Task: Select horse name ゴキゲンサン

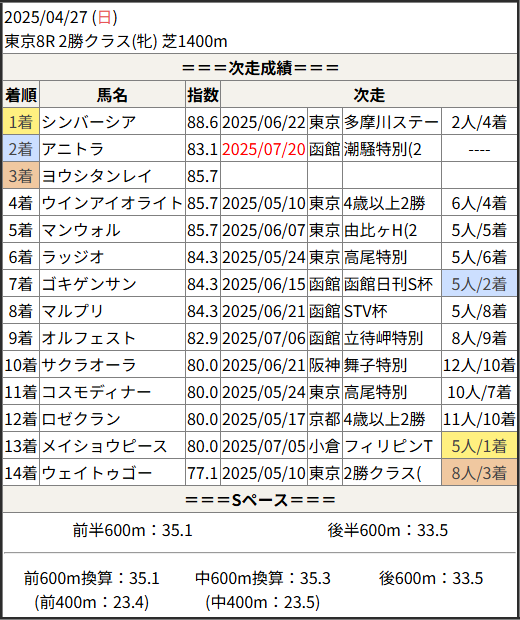Action: 89,284
